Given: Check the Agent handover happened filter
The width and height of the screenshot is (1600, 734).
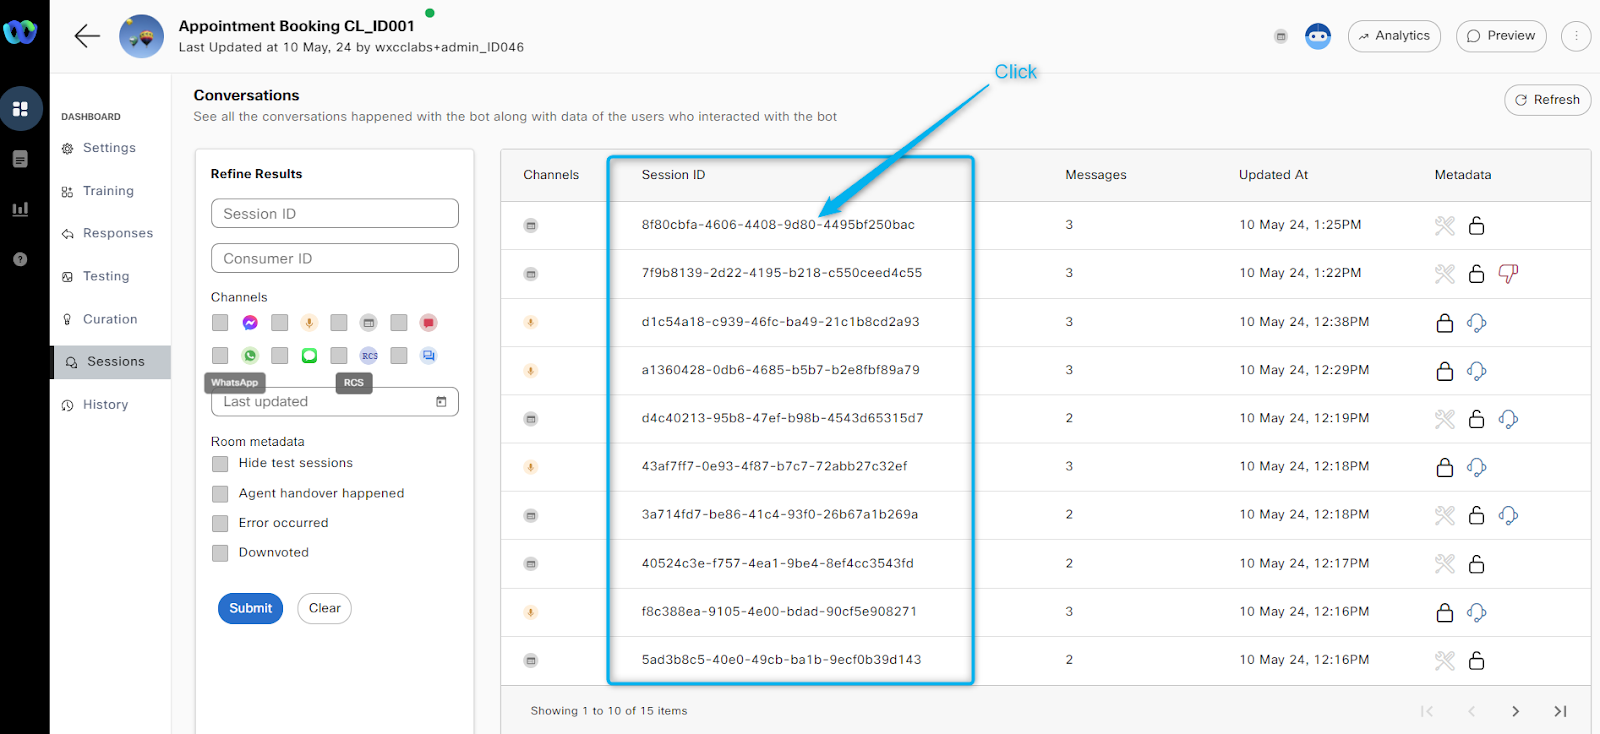Looking at the screenshot, I should tap(220, 494).
